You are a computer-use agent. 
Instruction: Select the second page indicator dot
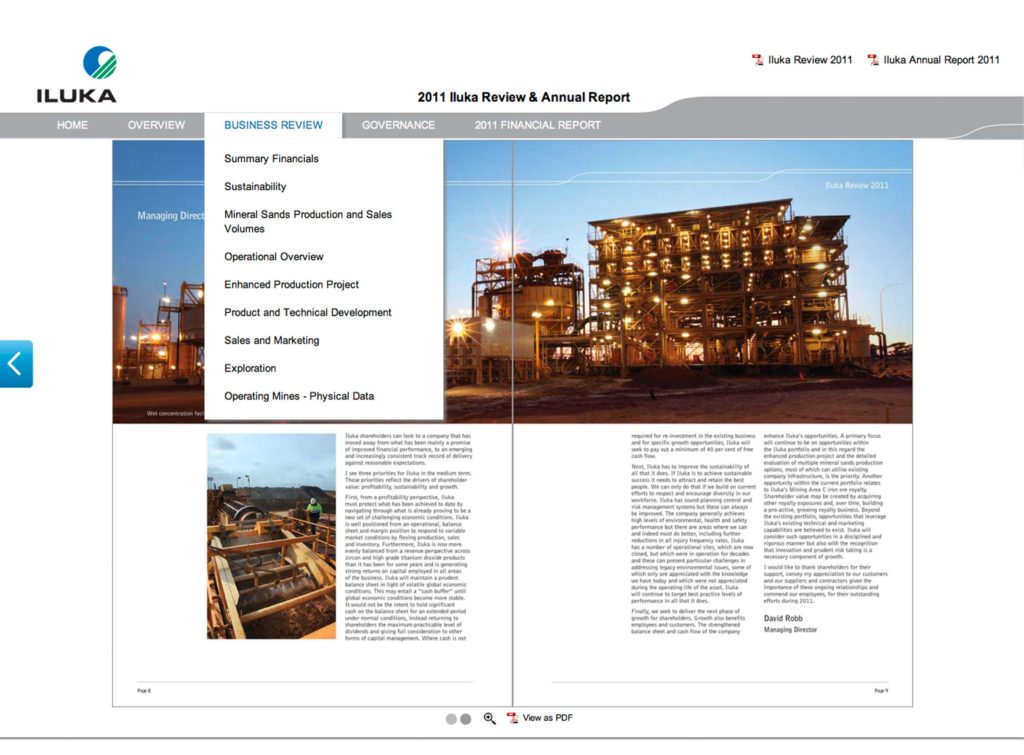pyautogui.click(x=466, y=719)
